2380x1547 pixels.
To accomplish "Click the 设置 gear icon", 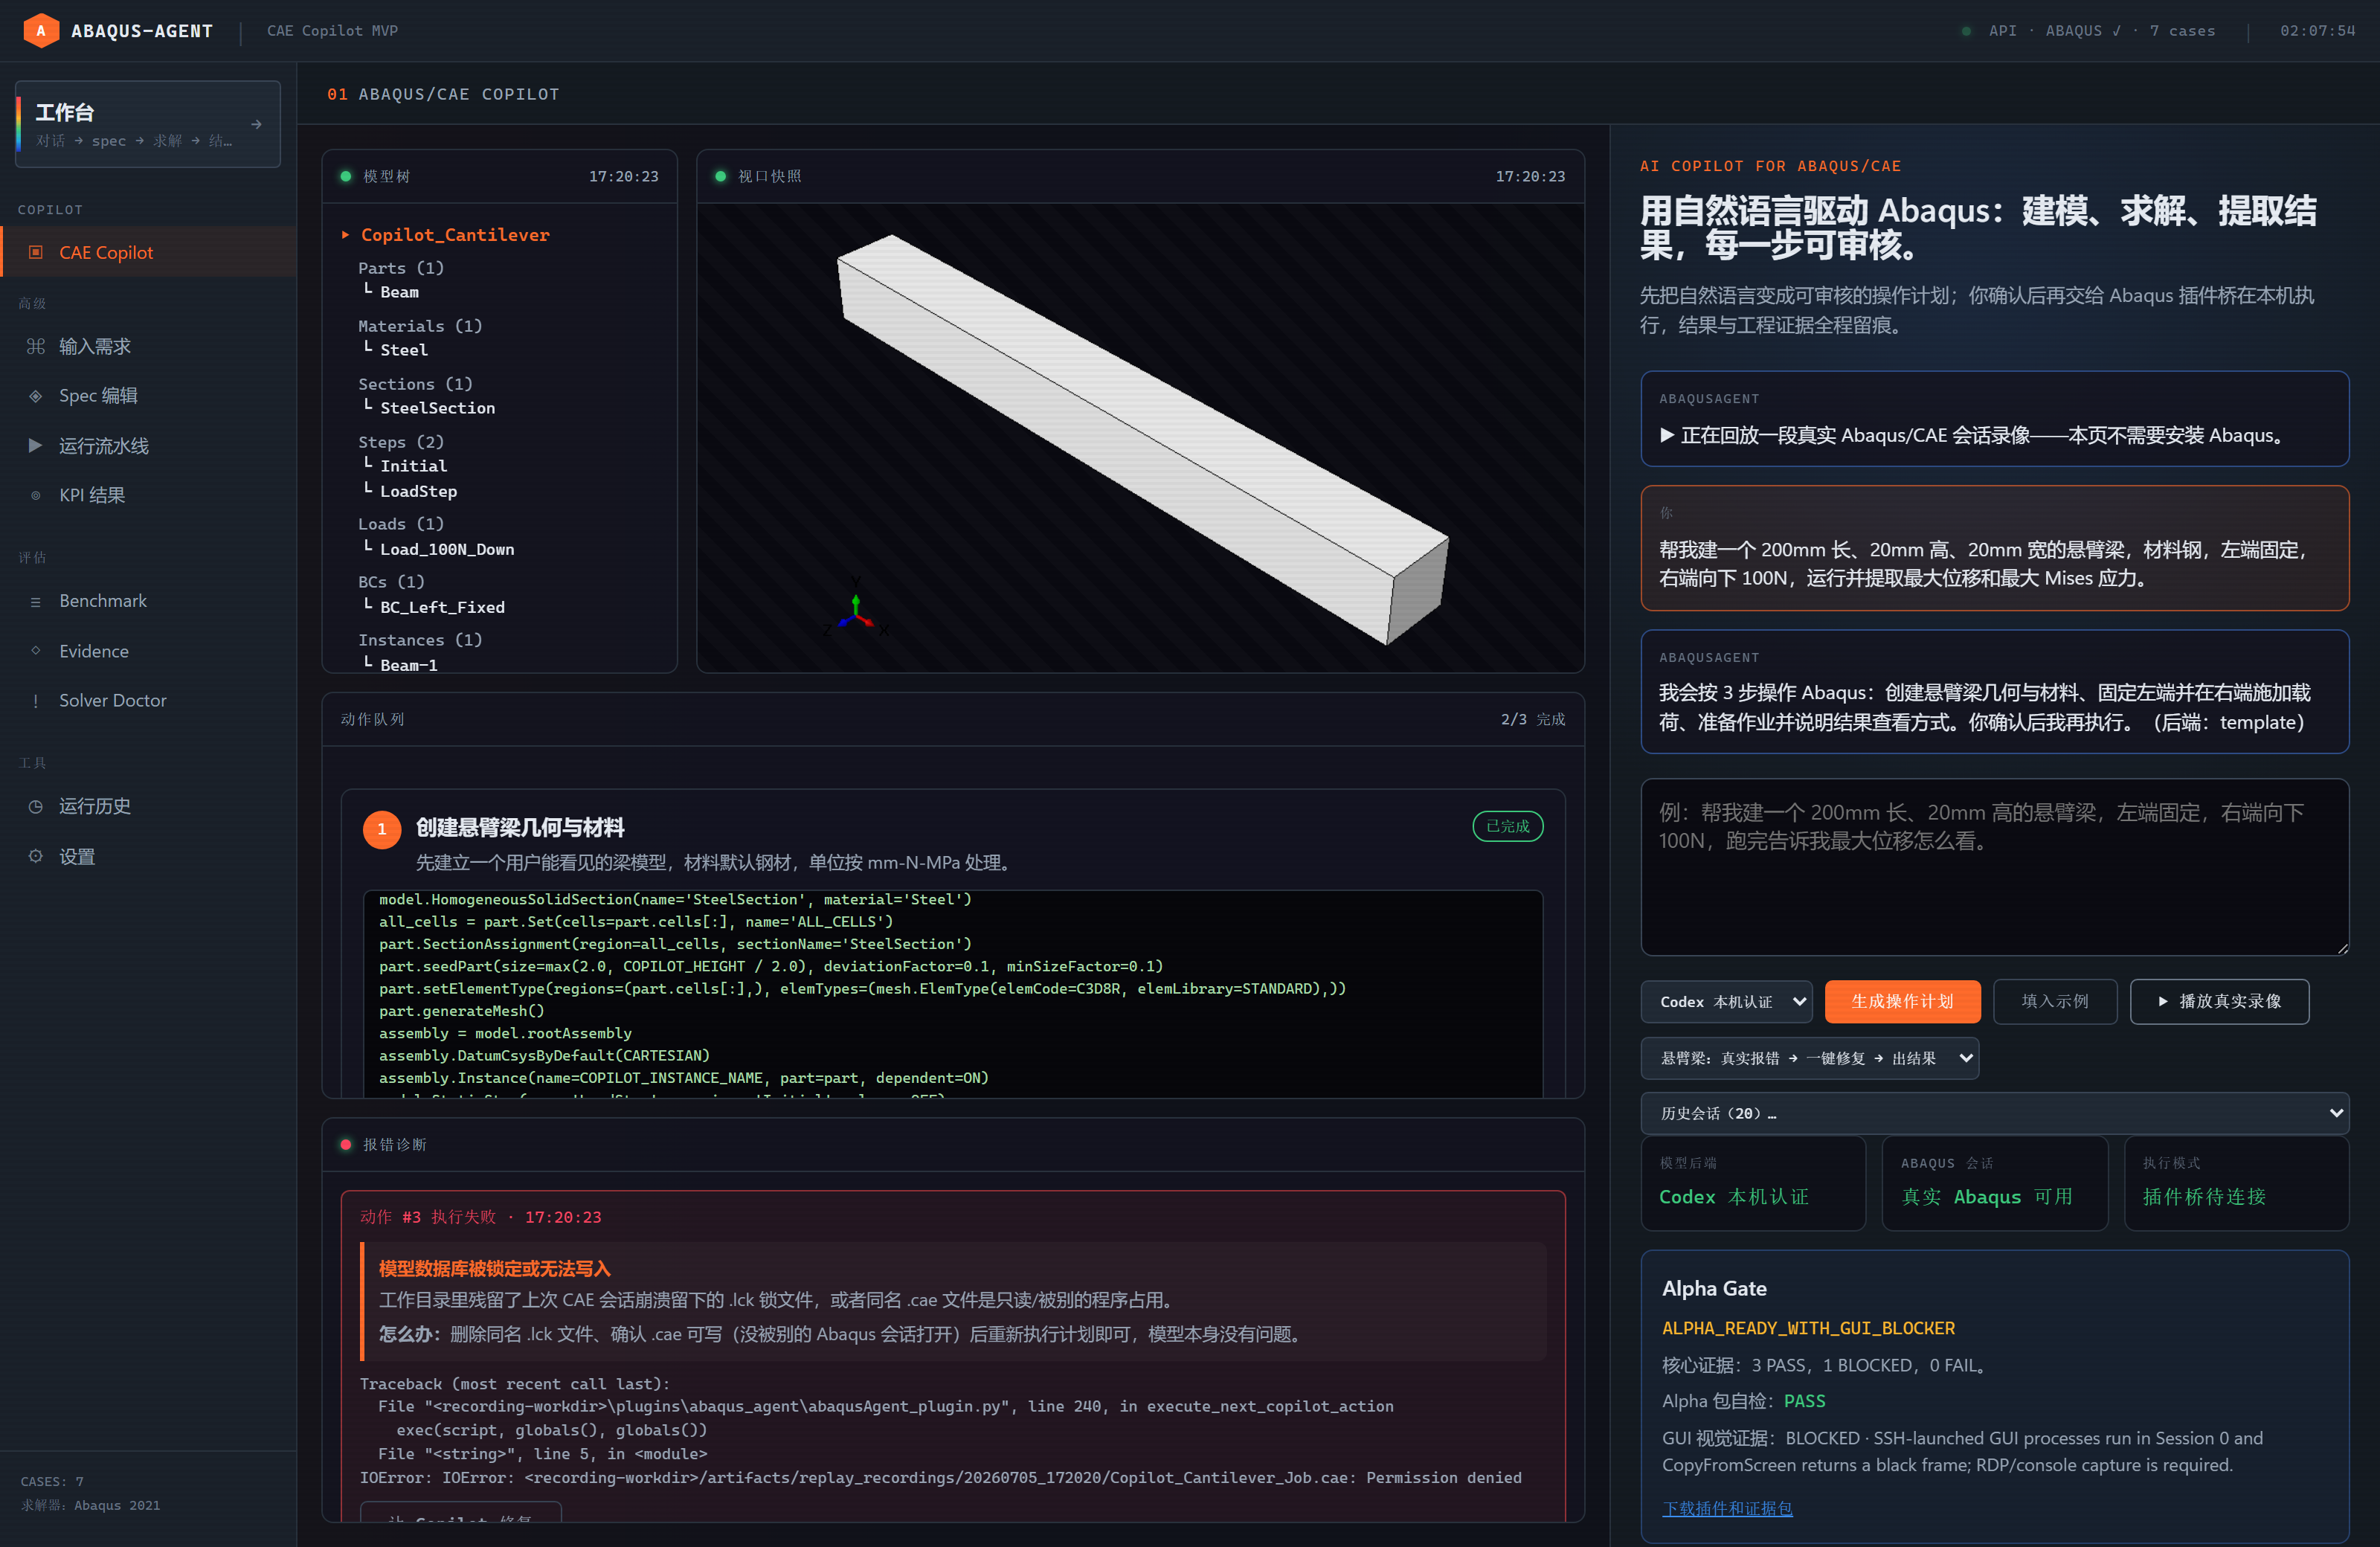I will point(36,856).
